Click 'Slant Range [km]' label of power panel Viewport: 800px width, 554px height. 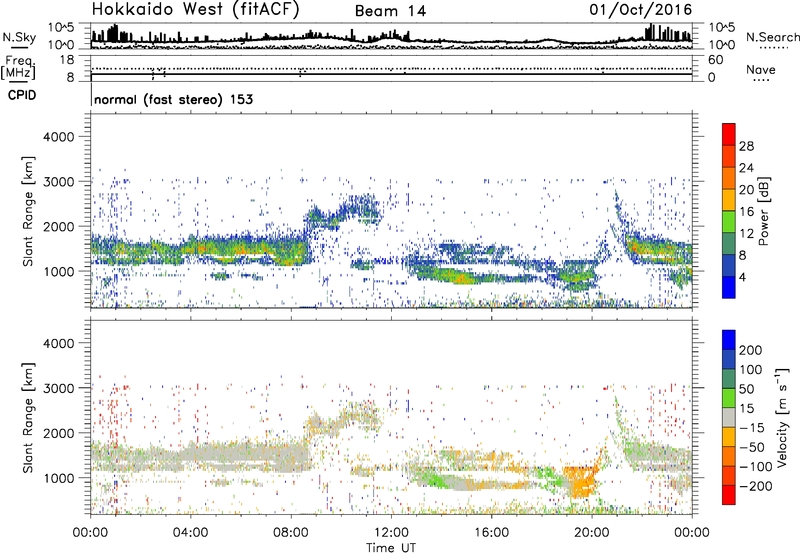28,211
